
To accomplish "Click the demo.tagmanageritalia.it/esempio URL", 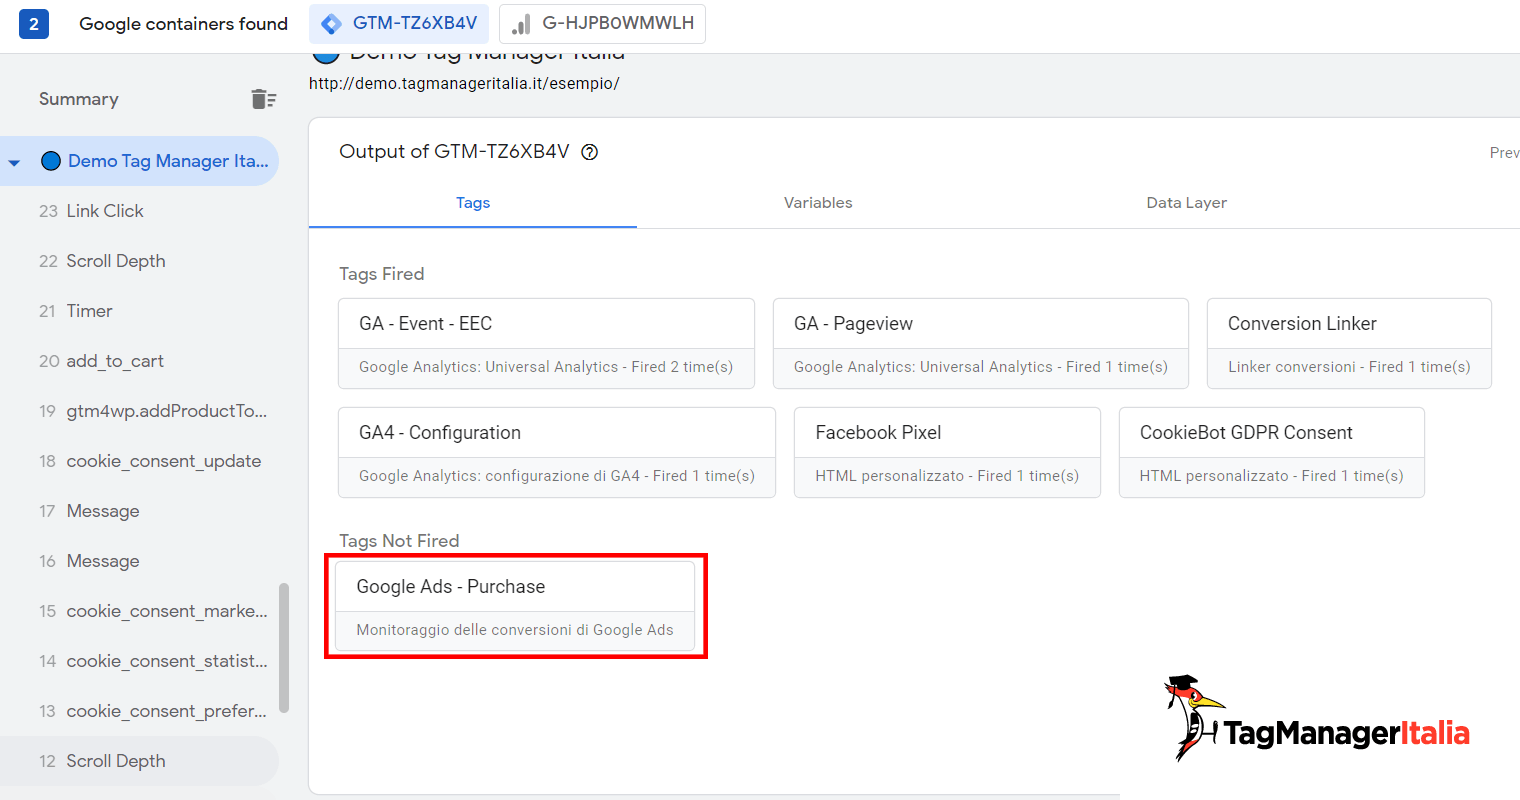I will click(464, 84).
